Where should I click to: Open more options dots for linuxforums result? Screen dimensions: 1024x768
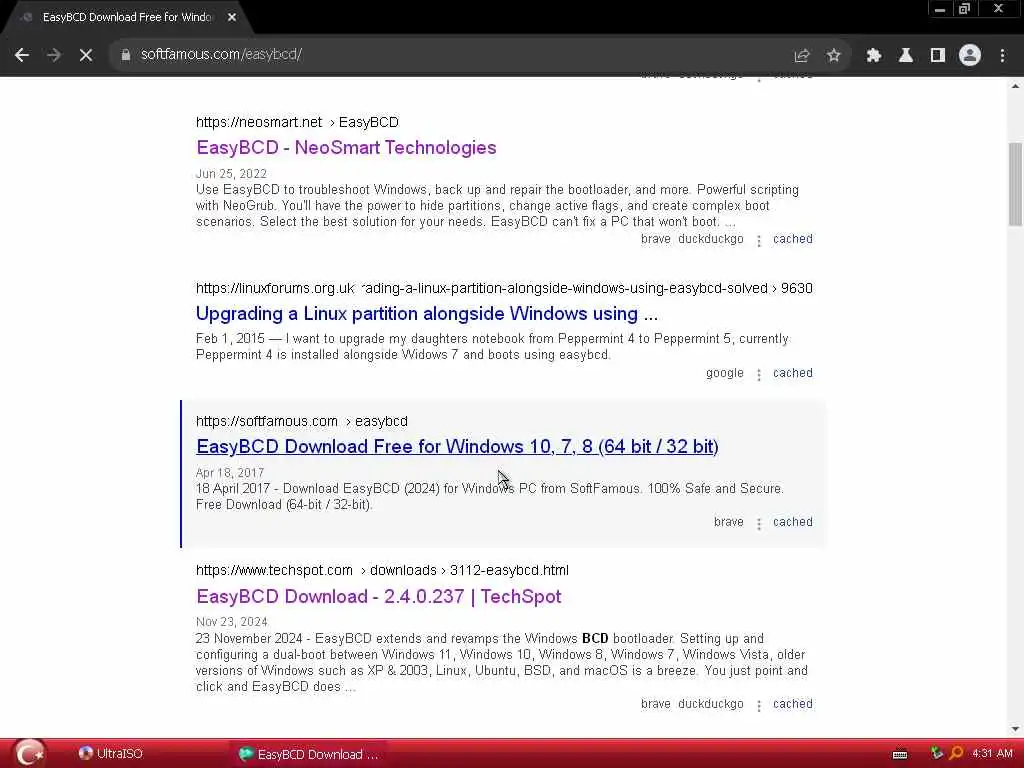pyautogui.click(x=759, y=375)
